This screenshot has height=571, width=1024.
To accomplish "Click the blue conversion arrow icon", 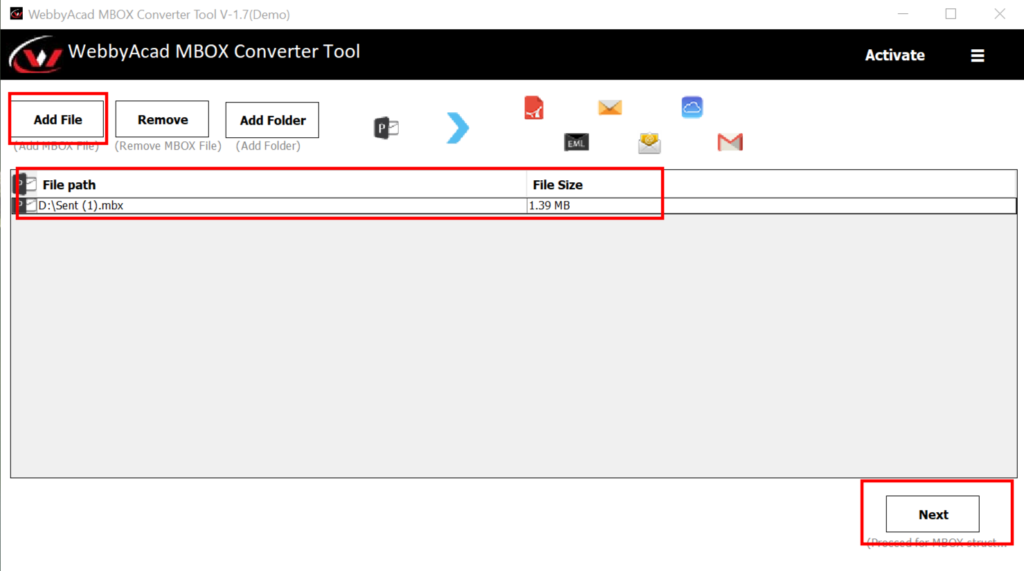I will click(x=457, y=127).
